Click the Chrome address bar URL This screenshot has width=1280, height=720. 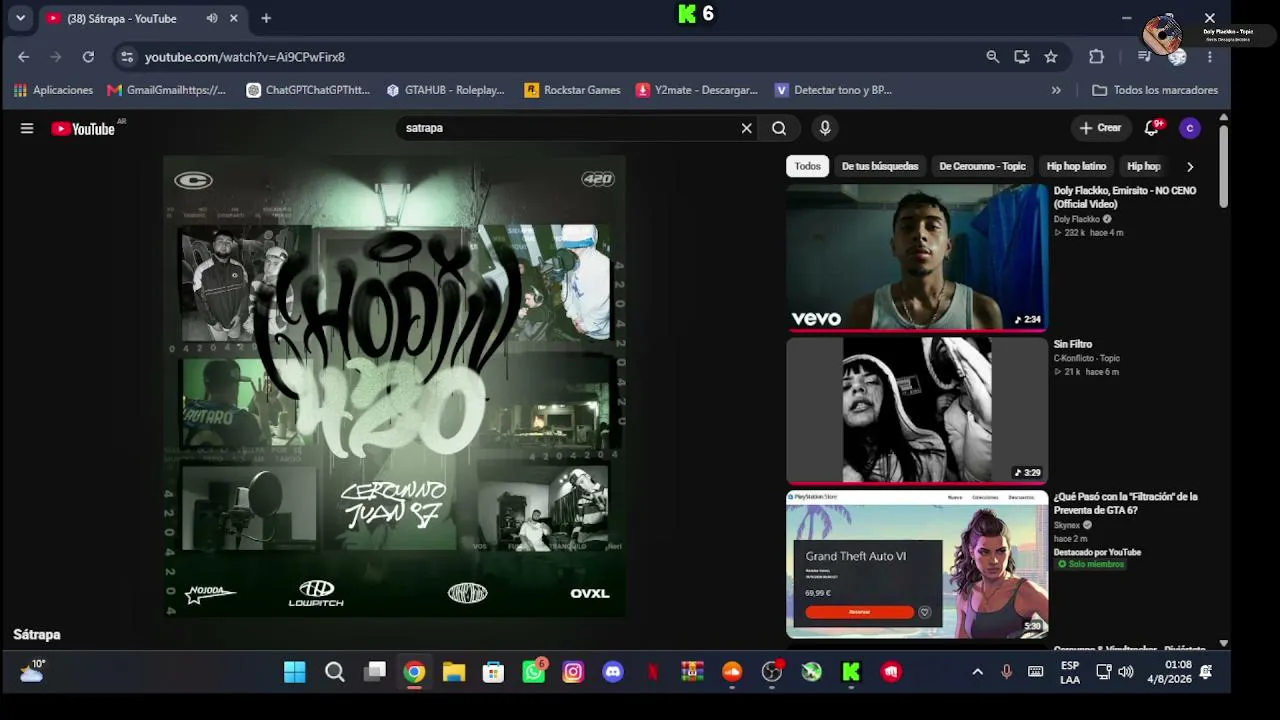[x=244, y=57]
